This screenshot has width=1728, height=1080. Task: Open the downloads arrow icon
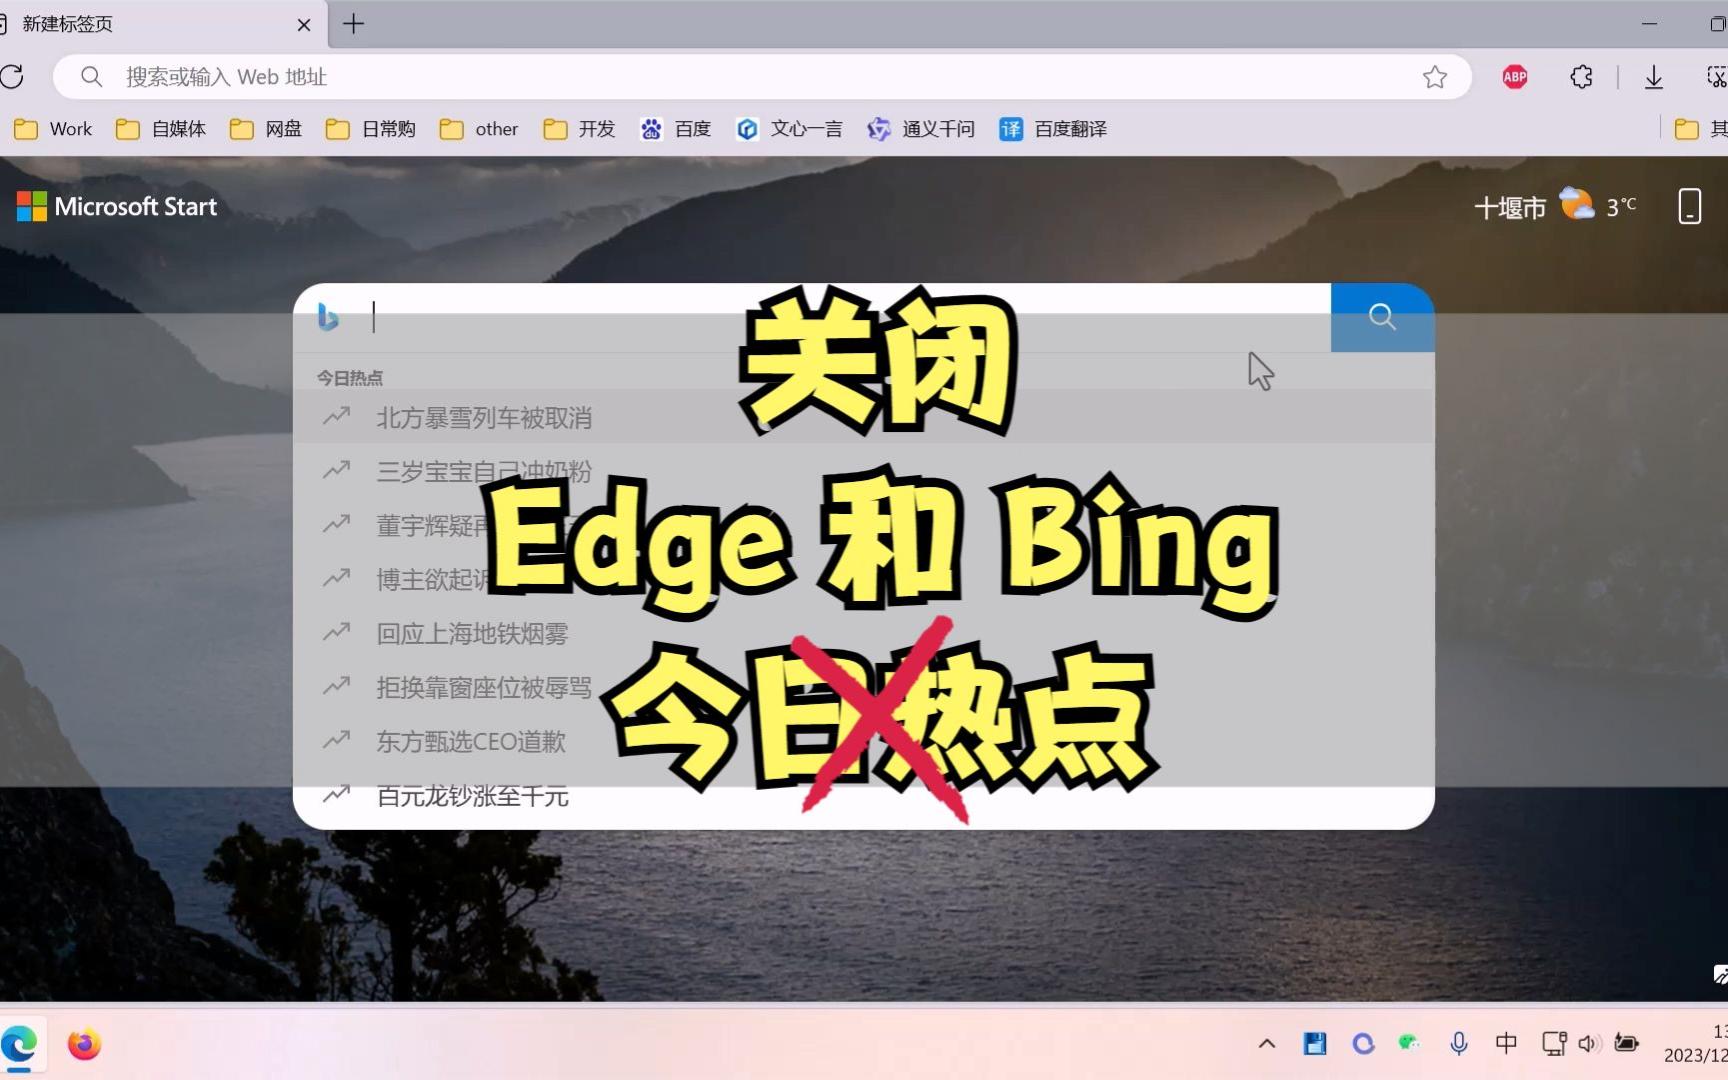click(1654, 77)
